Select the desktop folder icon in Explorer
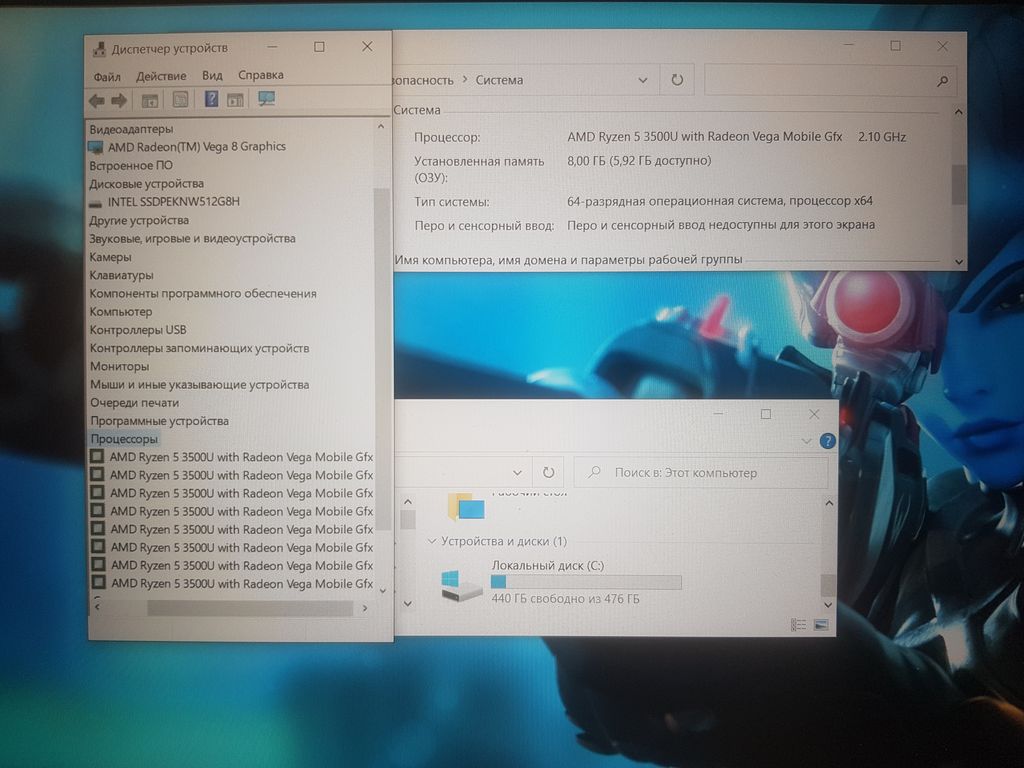The image size is (1024, 768). (x=466, y=507)
